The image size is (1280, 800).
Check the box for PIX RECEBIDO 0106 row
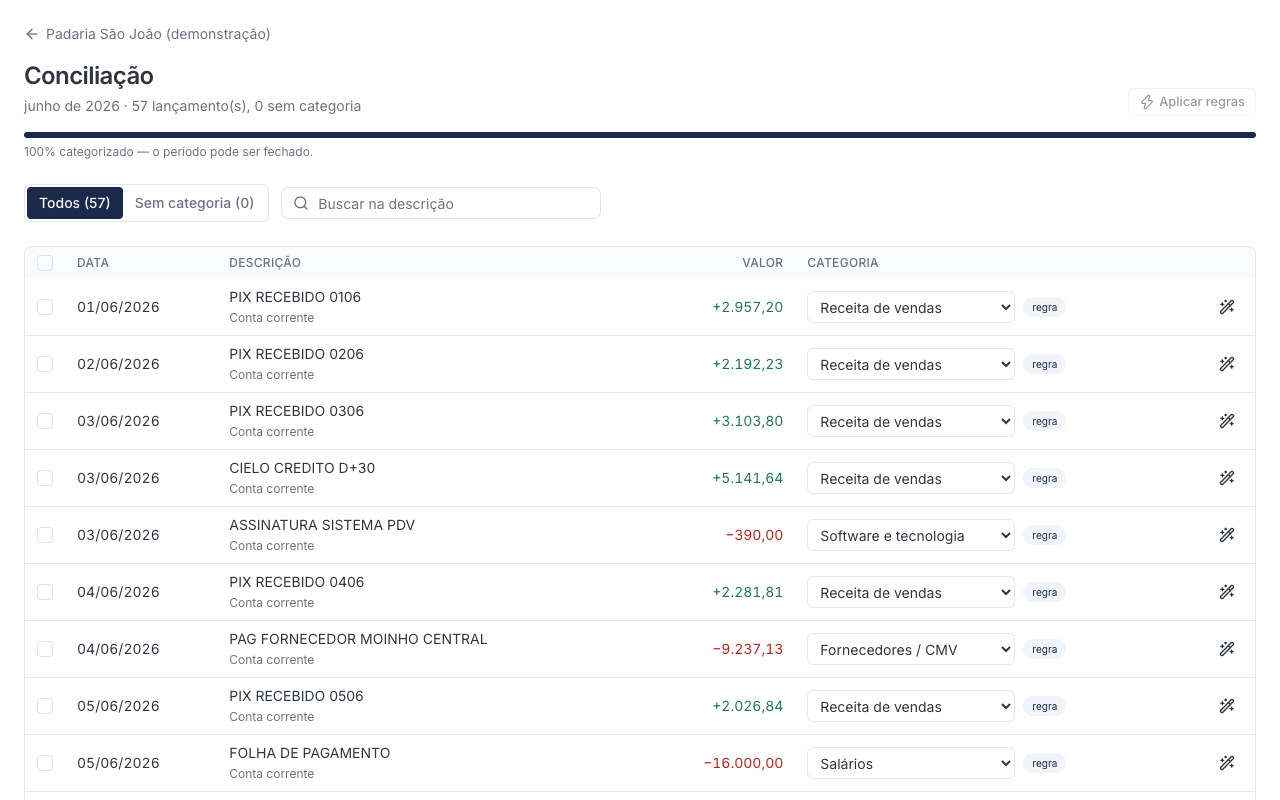click(45, 307)
